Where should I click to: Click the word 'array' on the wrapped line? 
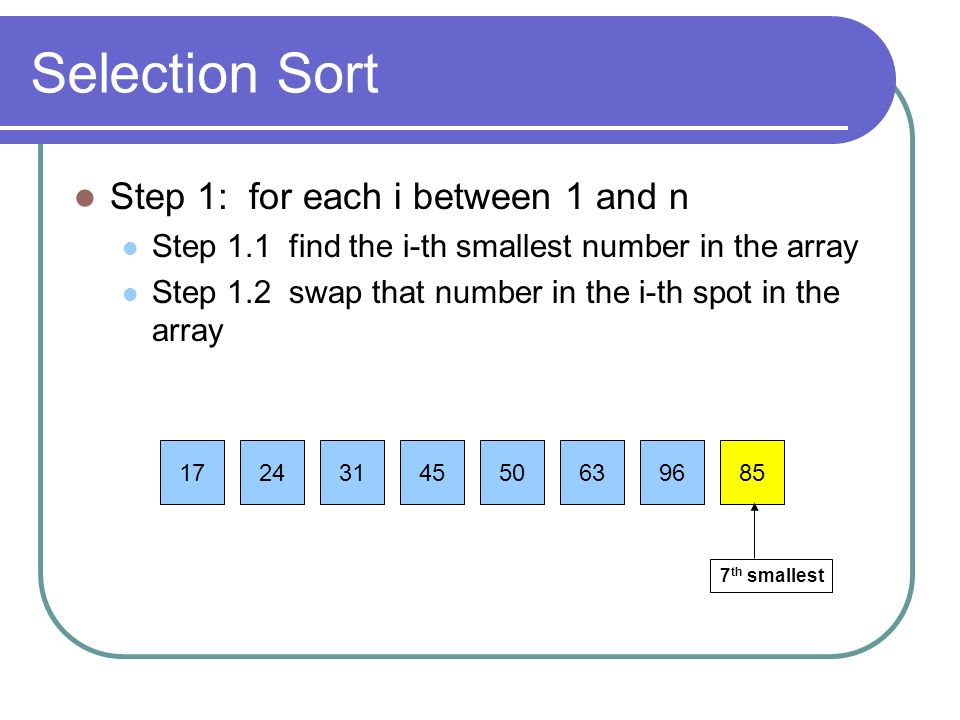187,332
